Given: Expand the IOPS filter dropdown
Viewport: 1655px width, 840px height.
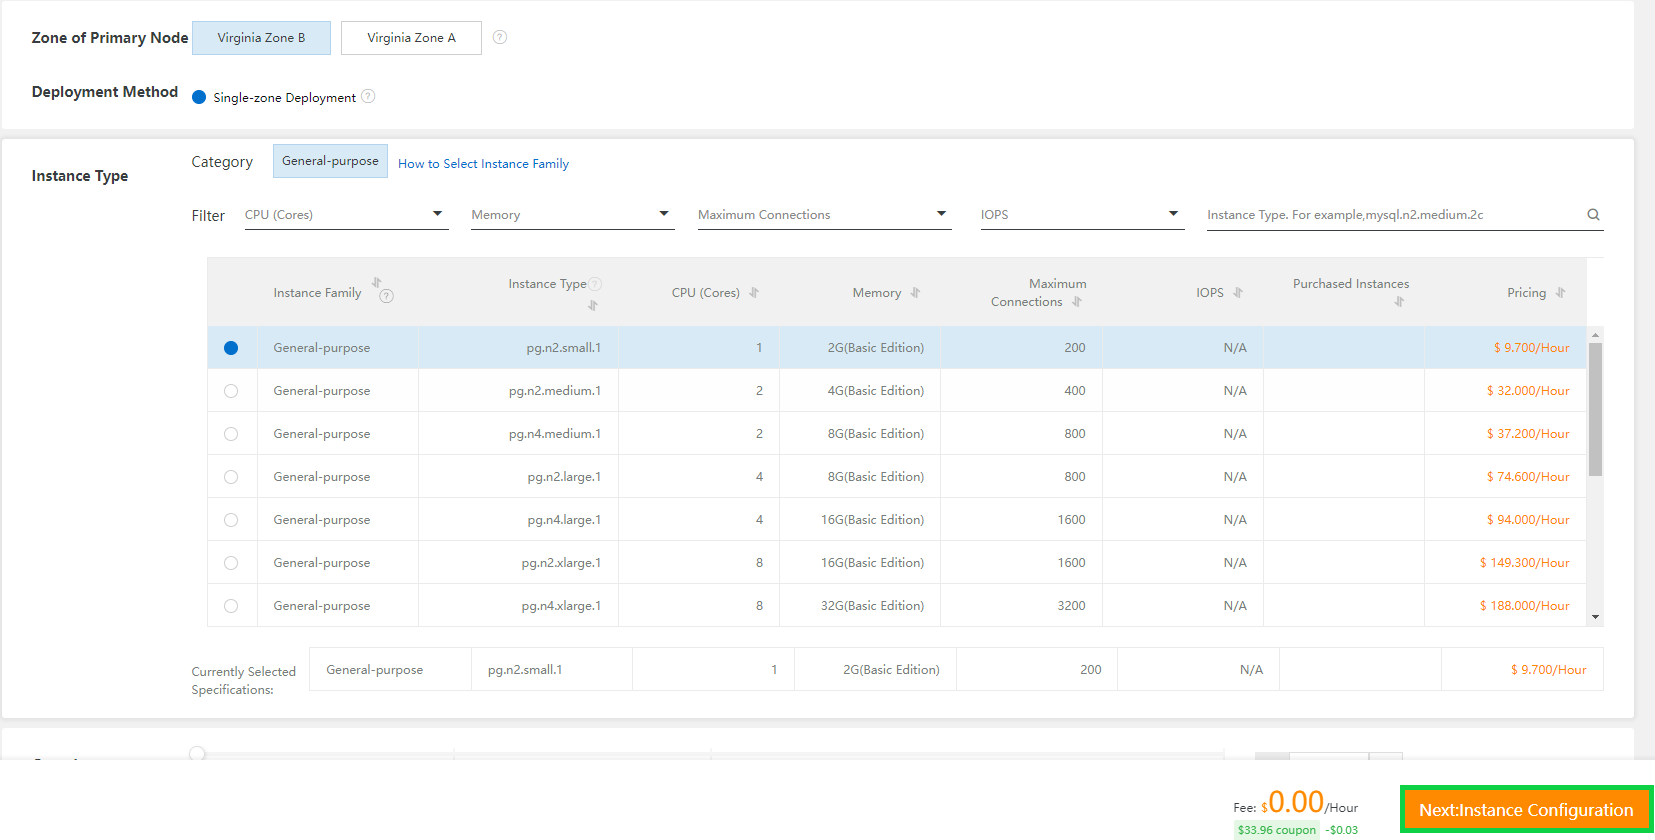Looking at the screenshot, I should (1082, 215).
